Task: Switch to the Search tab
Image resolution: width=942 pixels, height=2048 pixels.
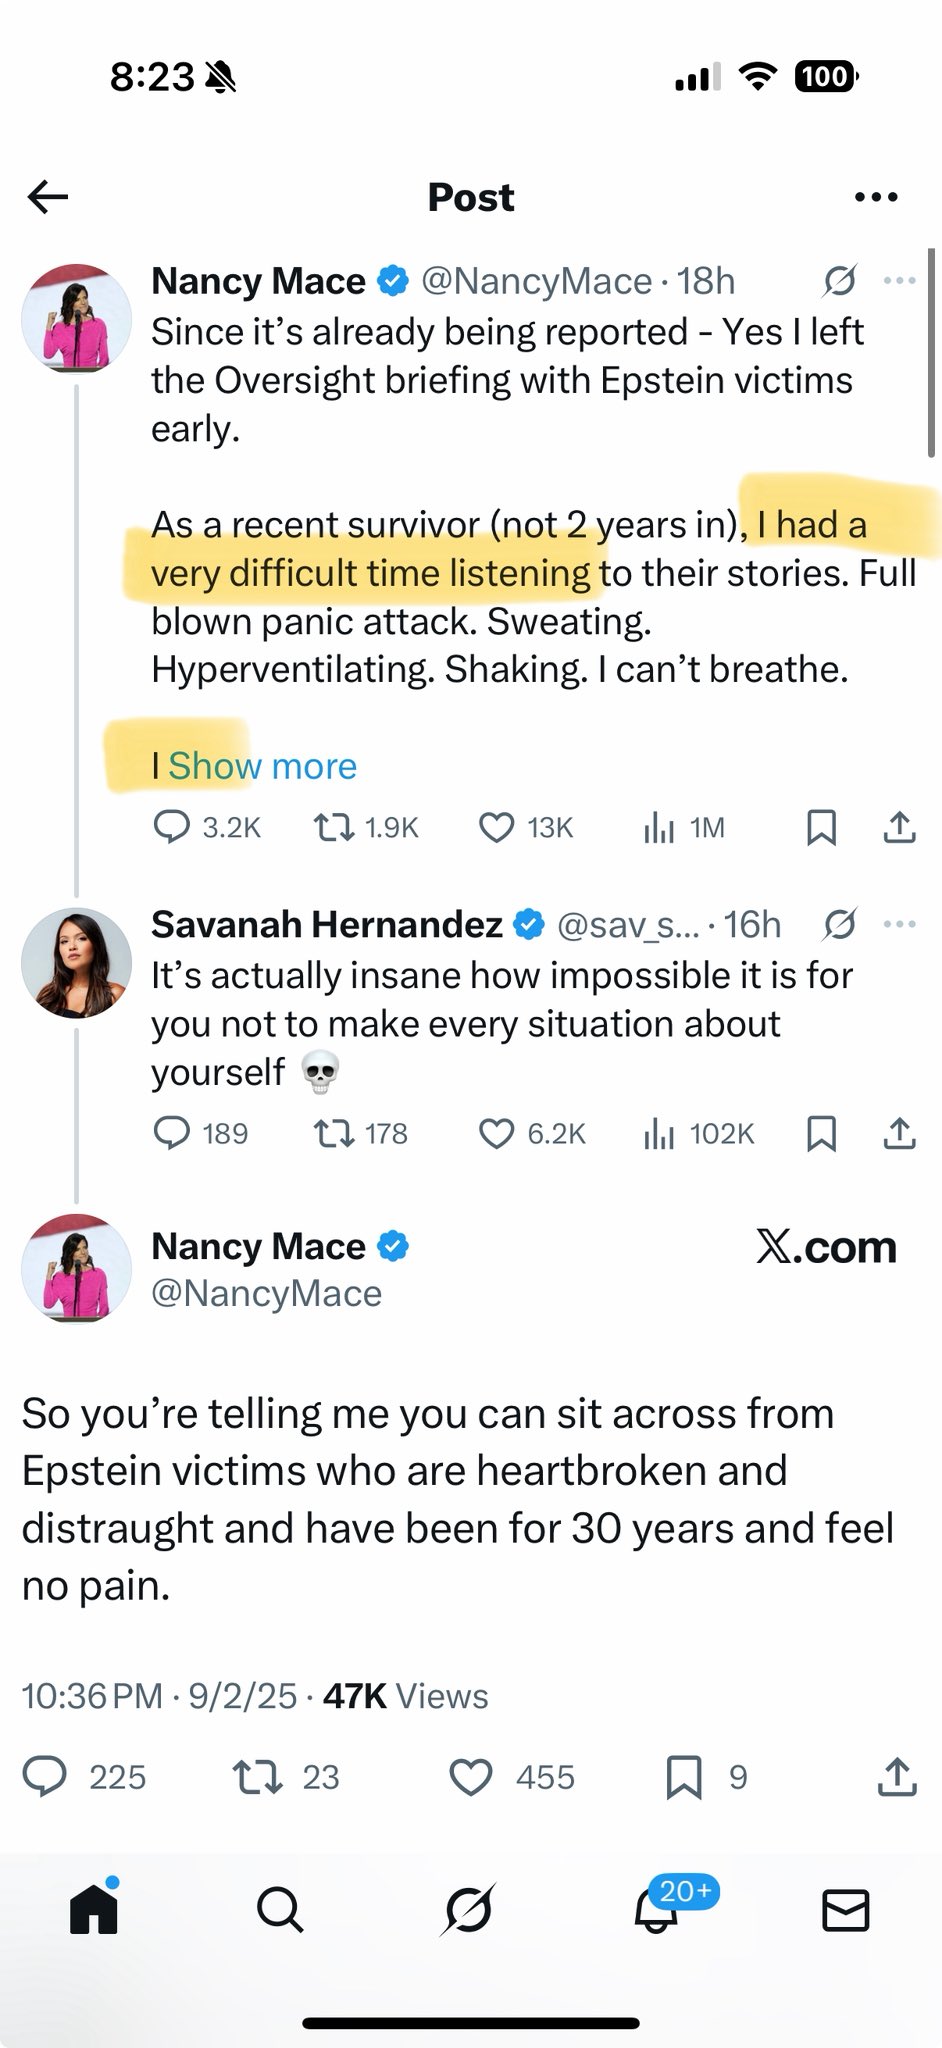Action: click(x=280, y=1912)
